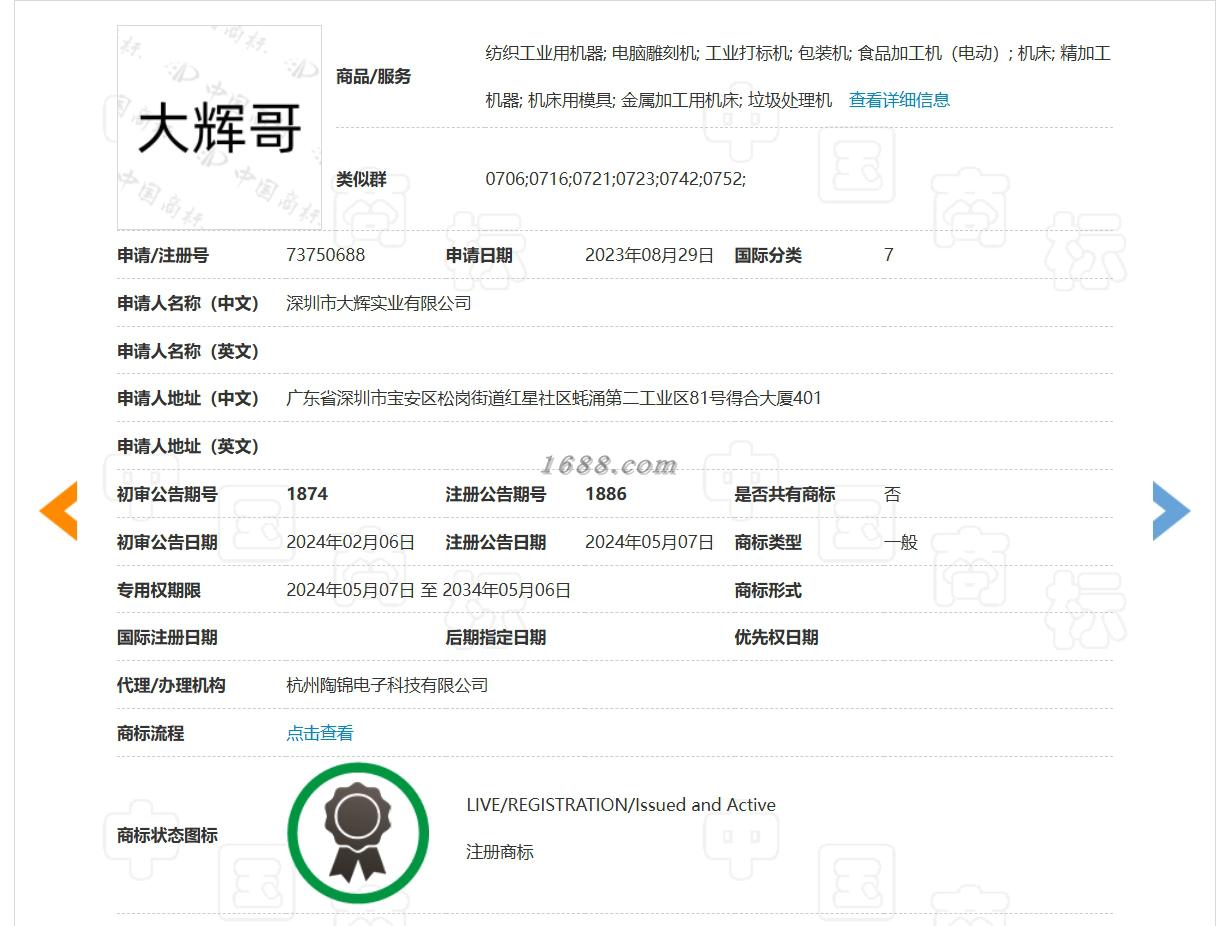Image resolution: width=1216 pixels, height=926 pixels.
Task: Select goods text starting 纺织工业用机器
Action: [x=798, y=76]
